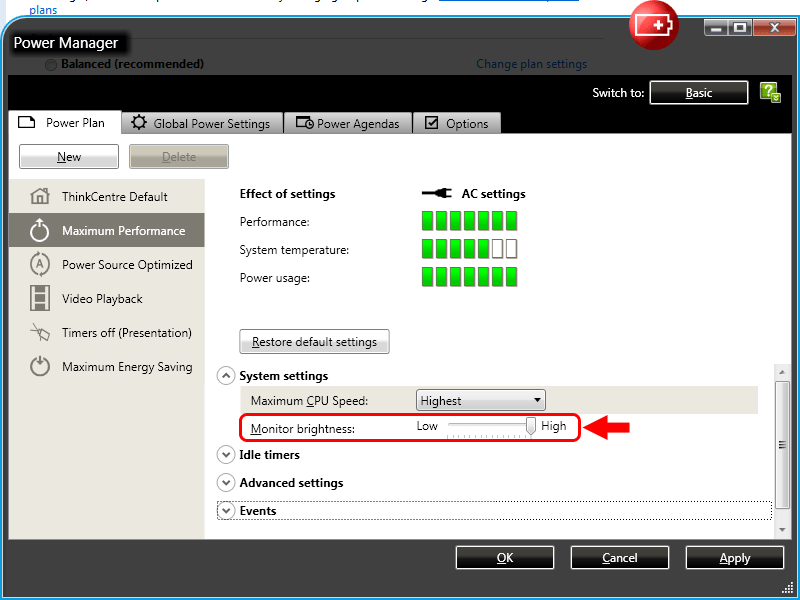
Task: Expand the Events section
Action: tap(226, 511)
